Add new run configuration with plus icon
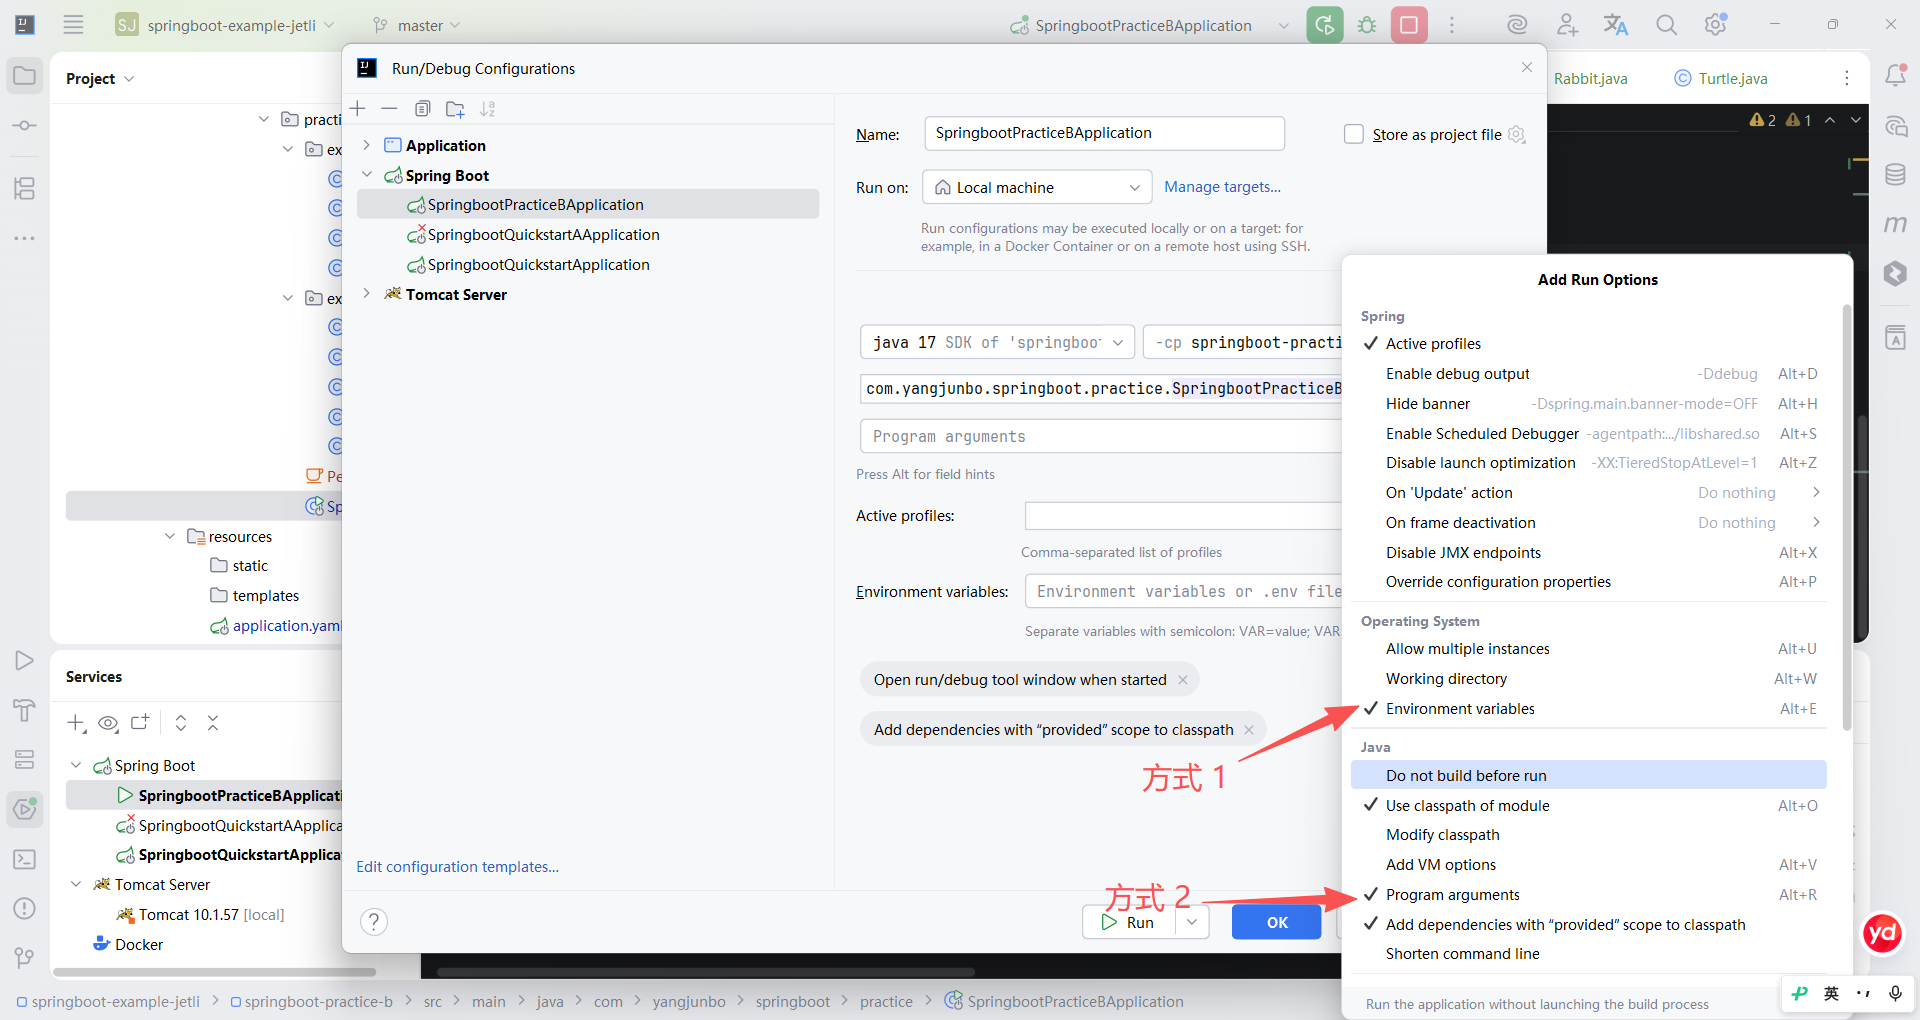 [358, 108]
